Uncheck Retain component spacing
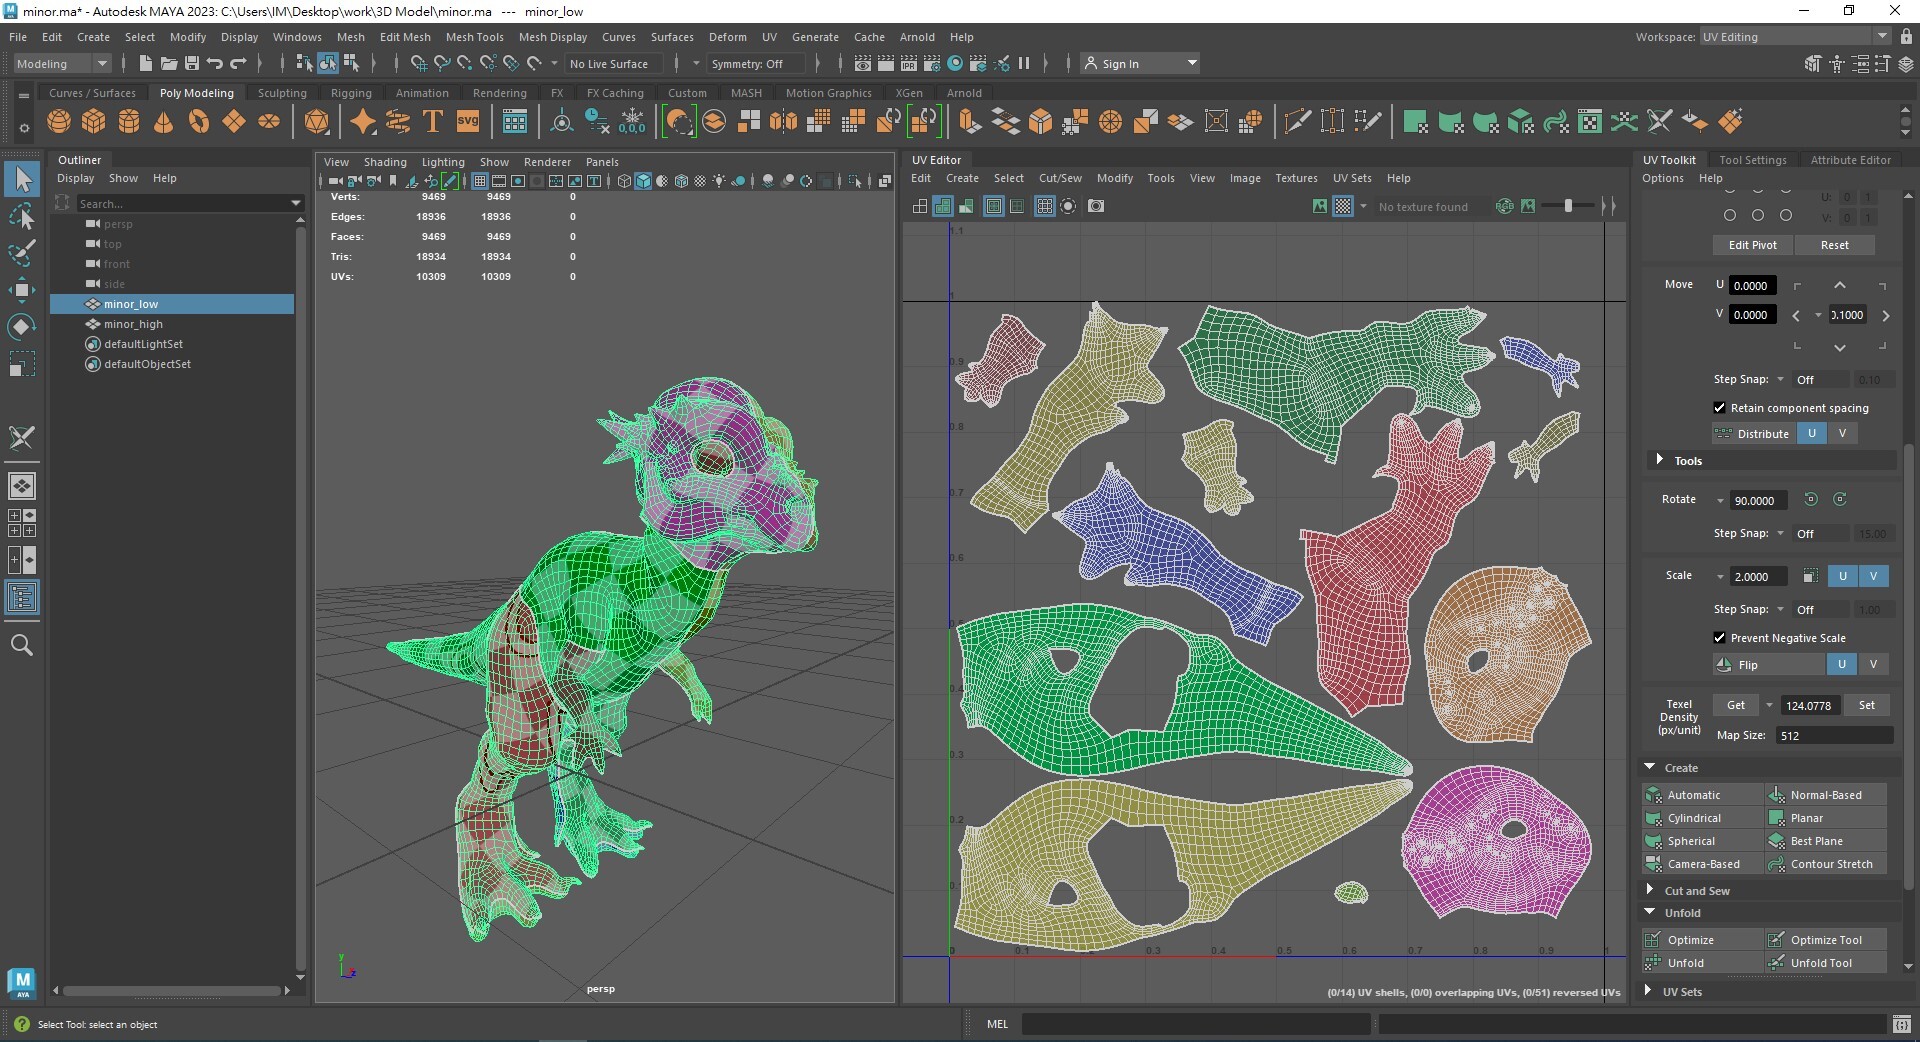The width and height of the screenshot is (1920, 1042). coord(1719,408)
